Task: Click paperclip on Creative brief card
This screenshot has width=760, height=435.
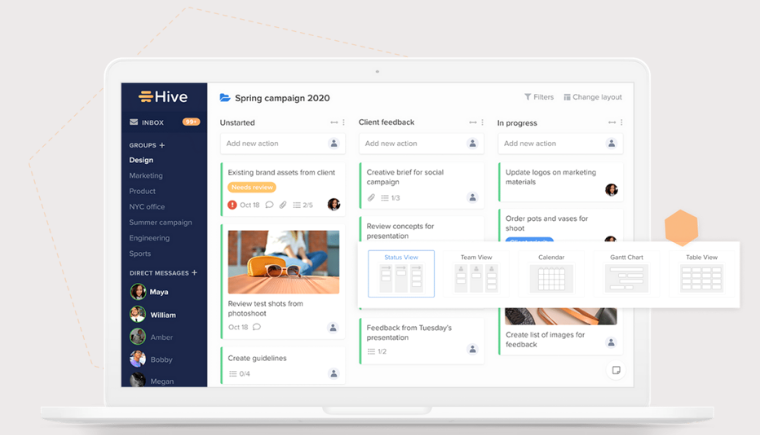Action: click(x=371, y=197)
